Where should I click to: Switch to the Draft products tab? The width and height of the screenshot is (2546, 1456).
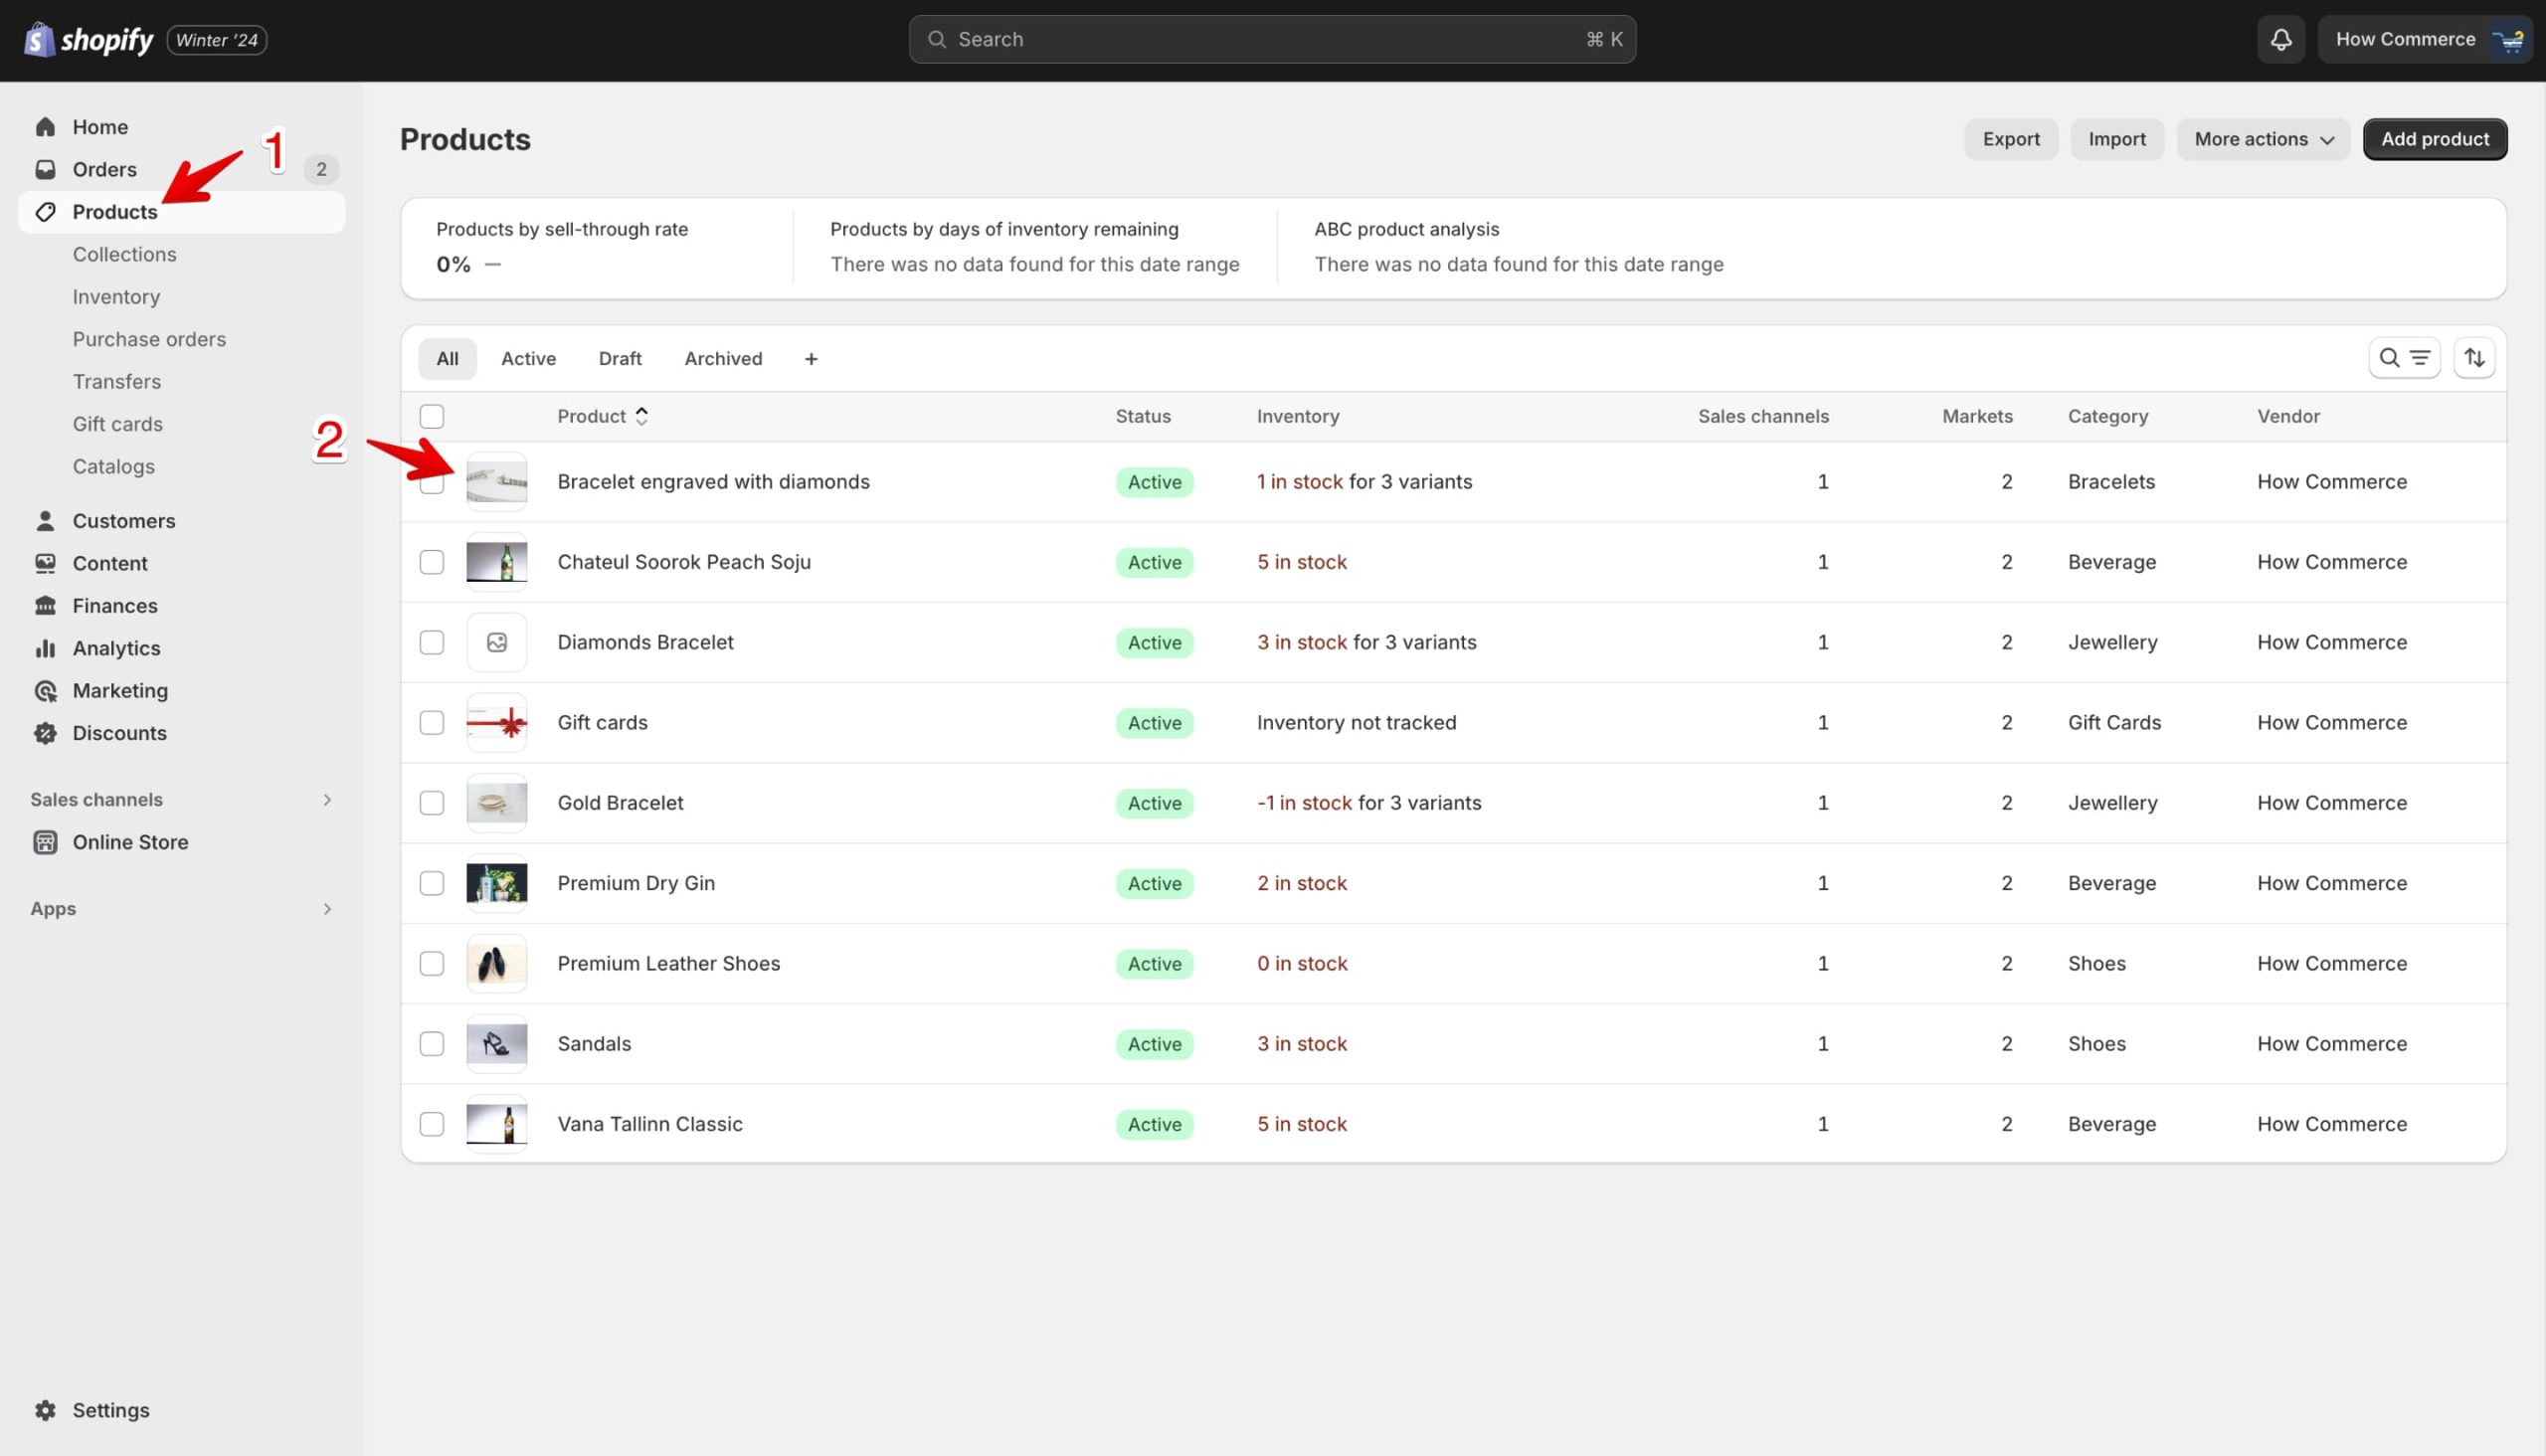pos(620,358)
